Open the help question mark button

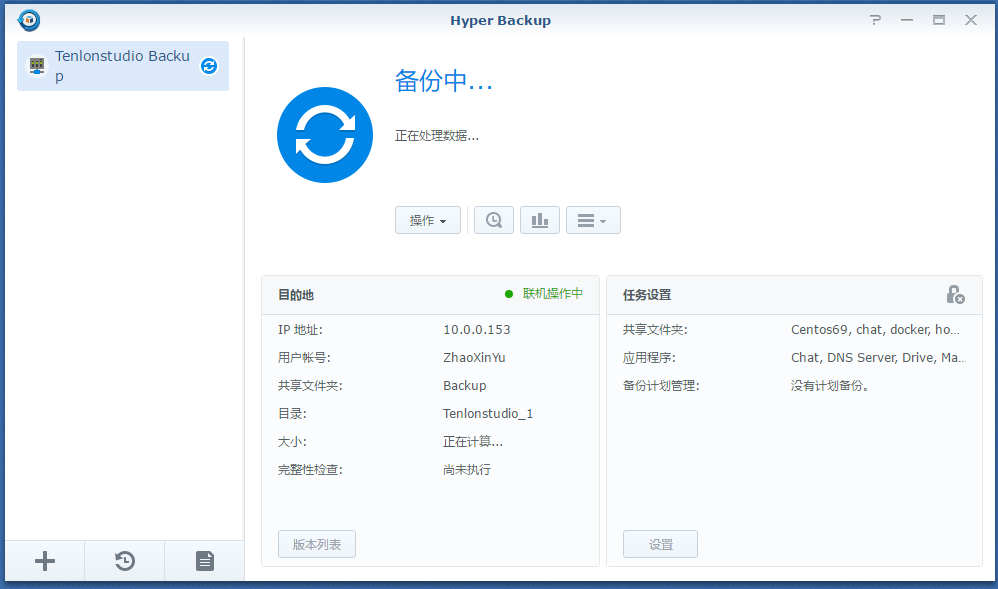(876, 20)
